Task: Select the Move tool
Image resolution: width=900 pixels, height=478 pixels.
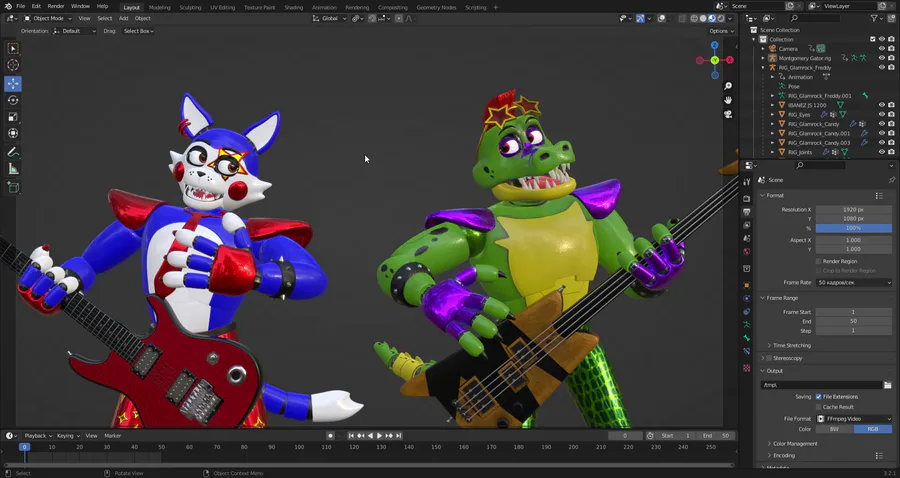Action: pyautogui.click(x=13, y=84)
